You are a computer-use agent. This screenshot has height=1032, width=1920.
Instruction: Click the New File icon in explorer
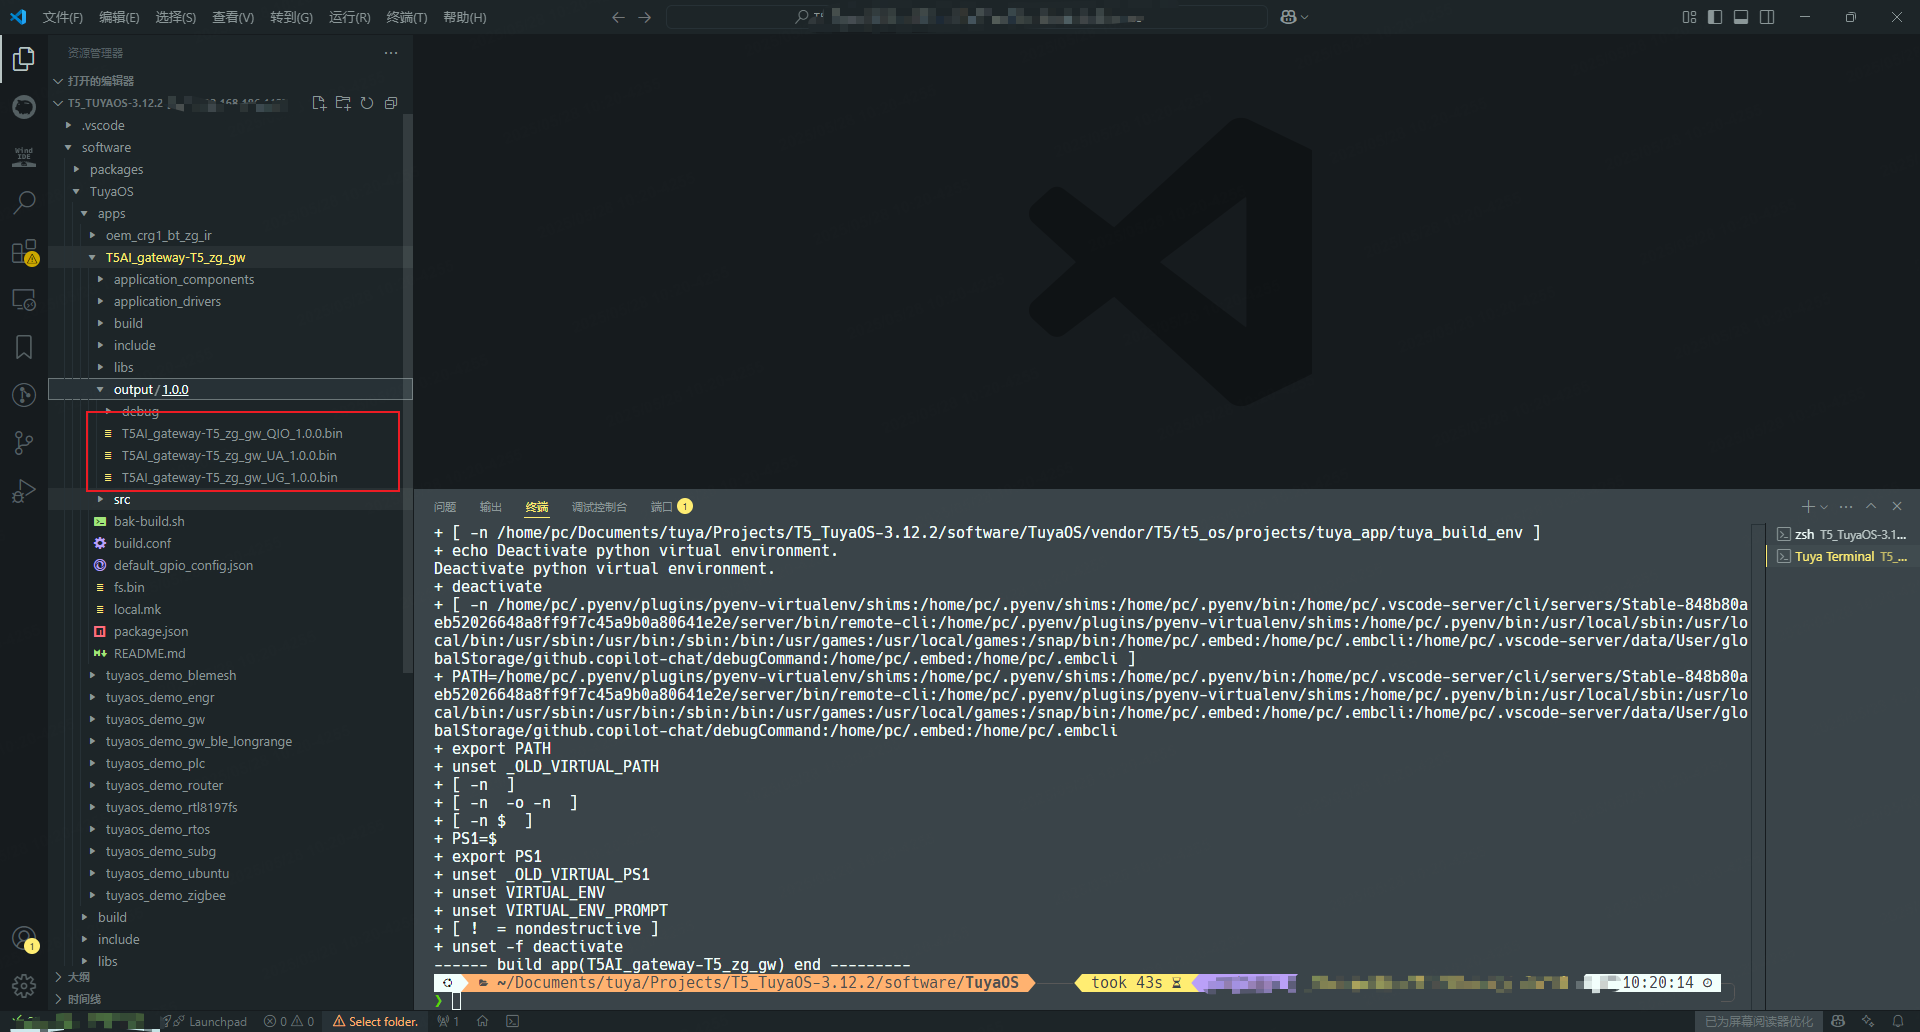point(319,103)
